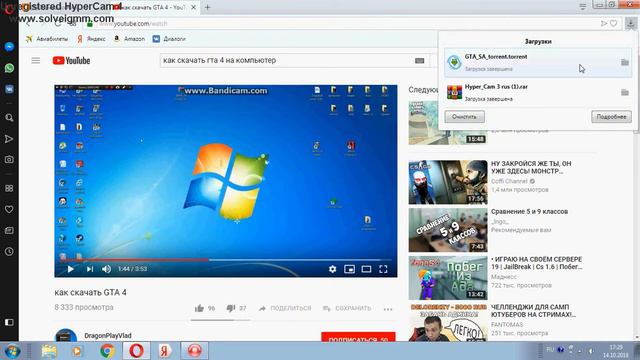The width and height of the screenshot is (640, 360).
Task: Click Сохранить save button
Action: (x=347, y=308)
